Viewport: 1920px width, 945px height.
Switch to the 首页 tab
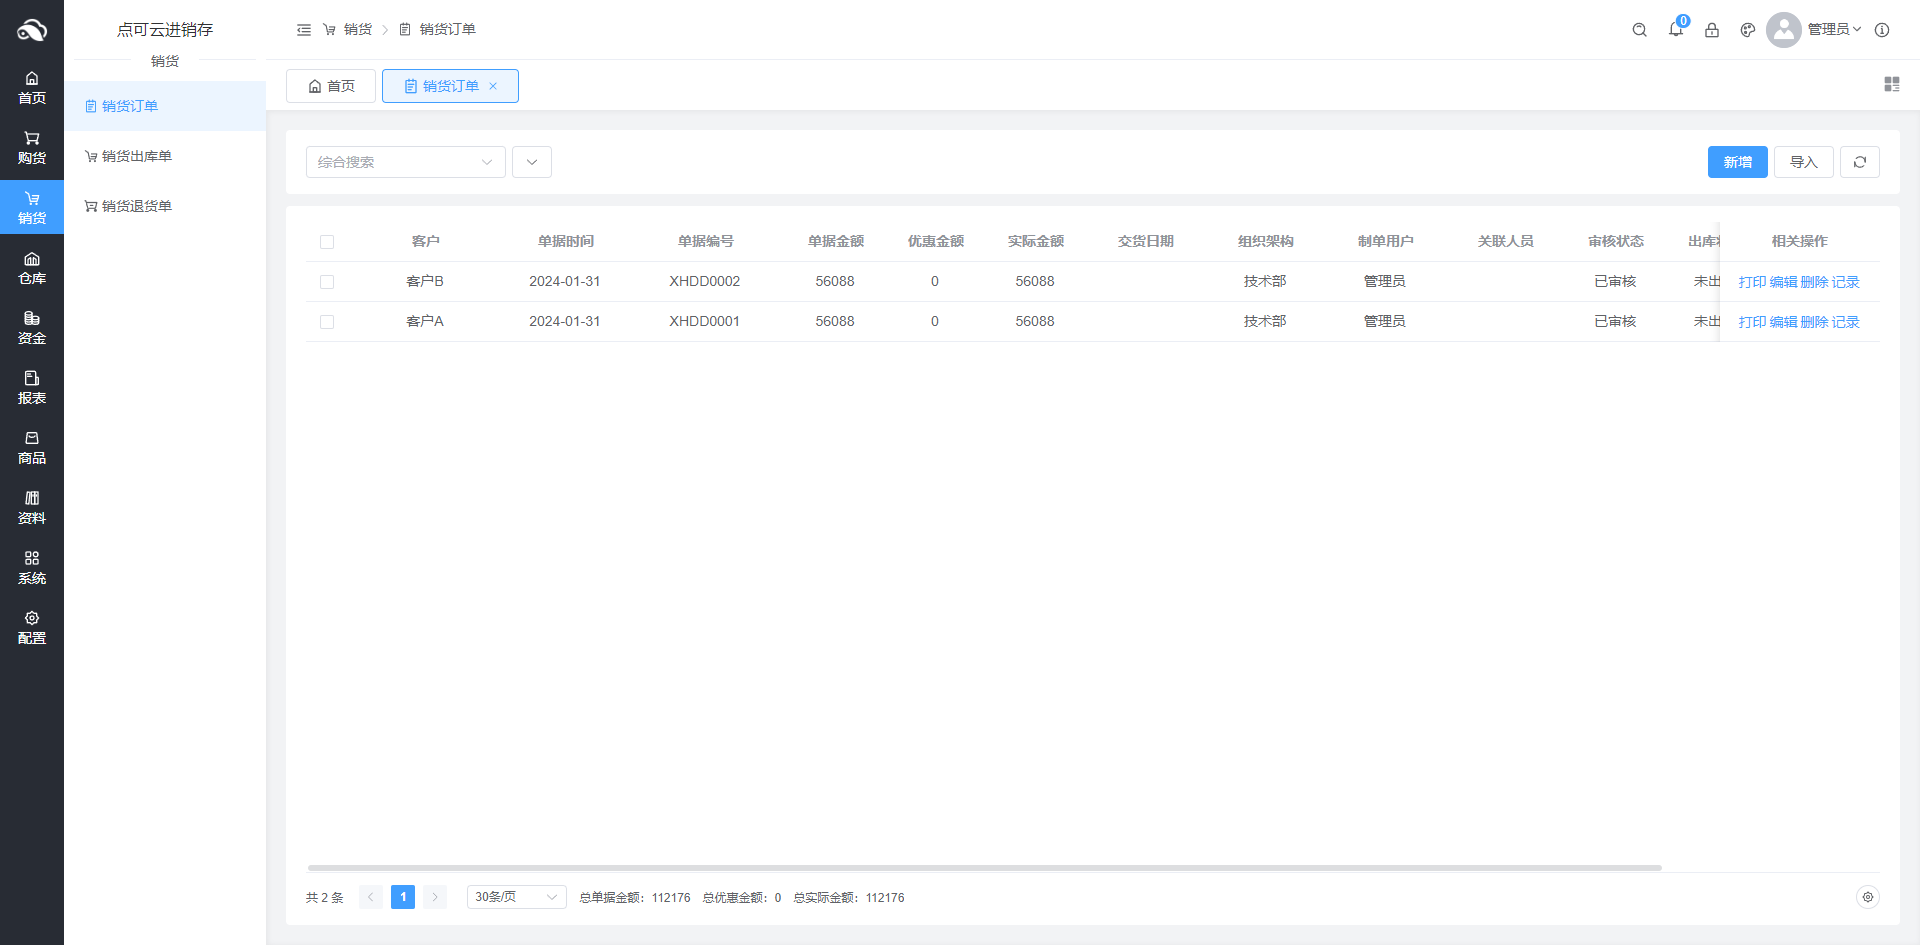(x=331, y=86)
